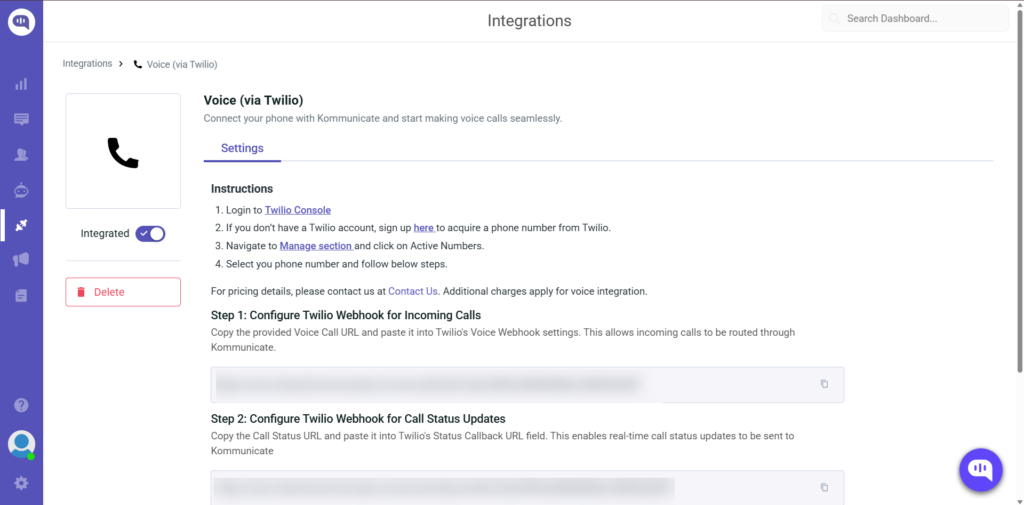The height and width of the screenshot is (505, 1024).
Task: Click 'Step 1: Configure Twilio Webhook for Incoming Calls'
Action: point(346,315)
